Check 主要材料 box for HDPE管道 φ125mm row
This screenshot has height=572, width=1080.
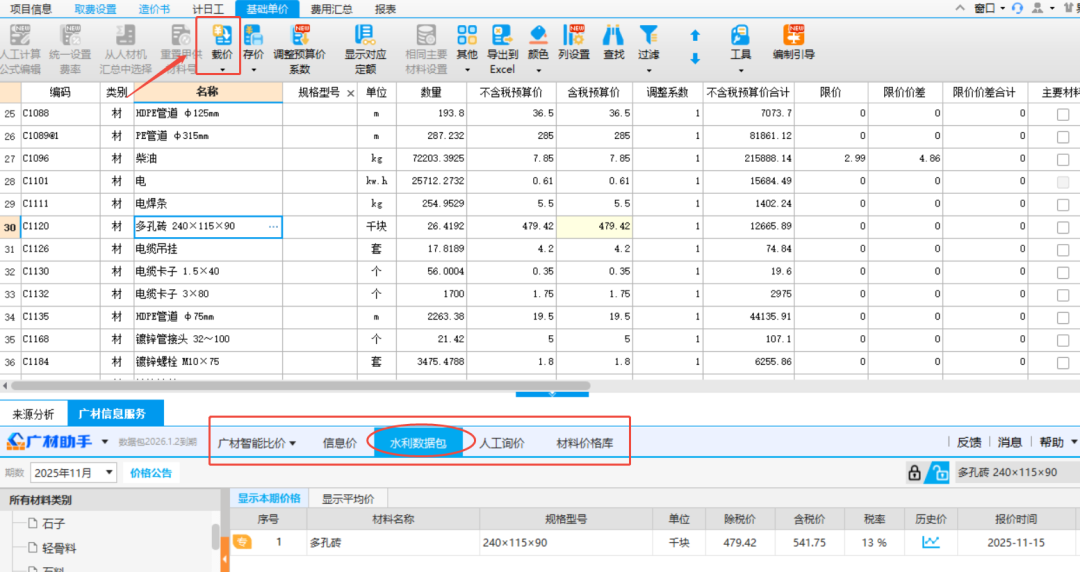1062,114
